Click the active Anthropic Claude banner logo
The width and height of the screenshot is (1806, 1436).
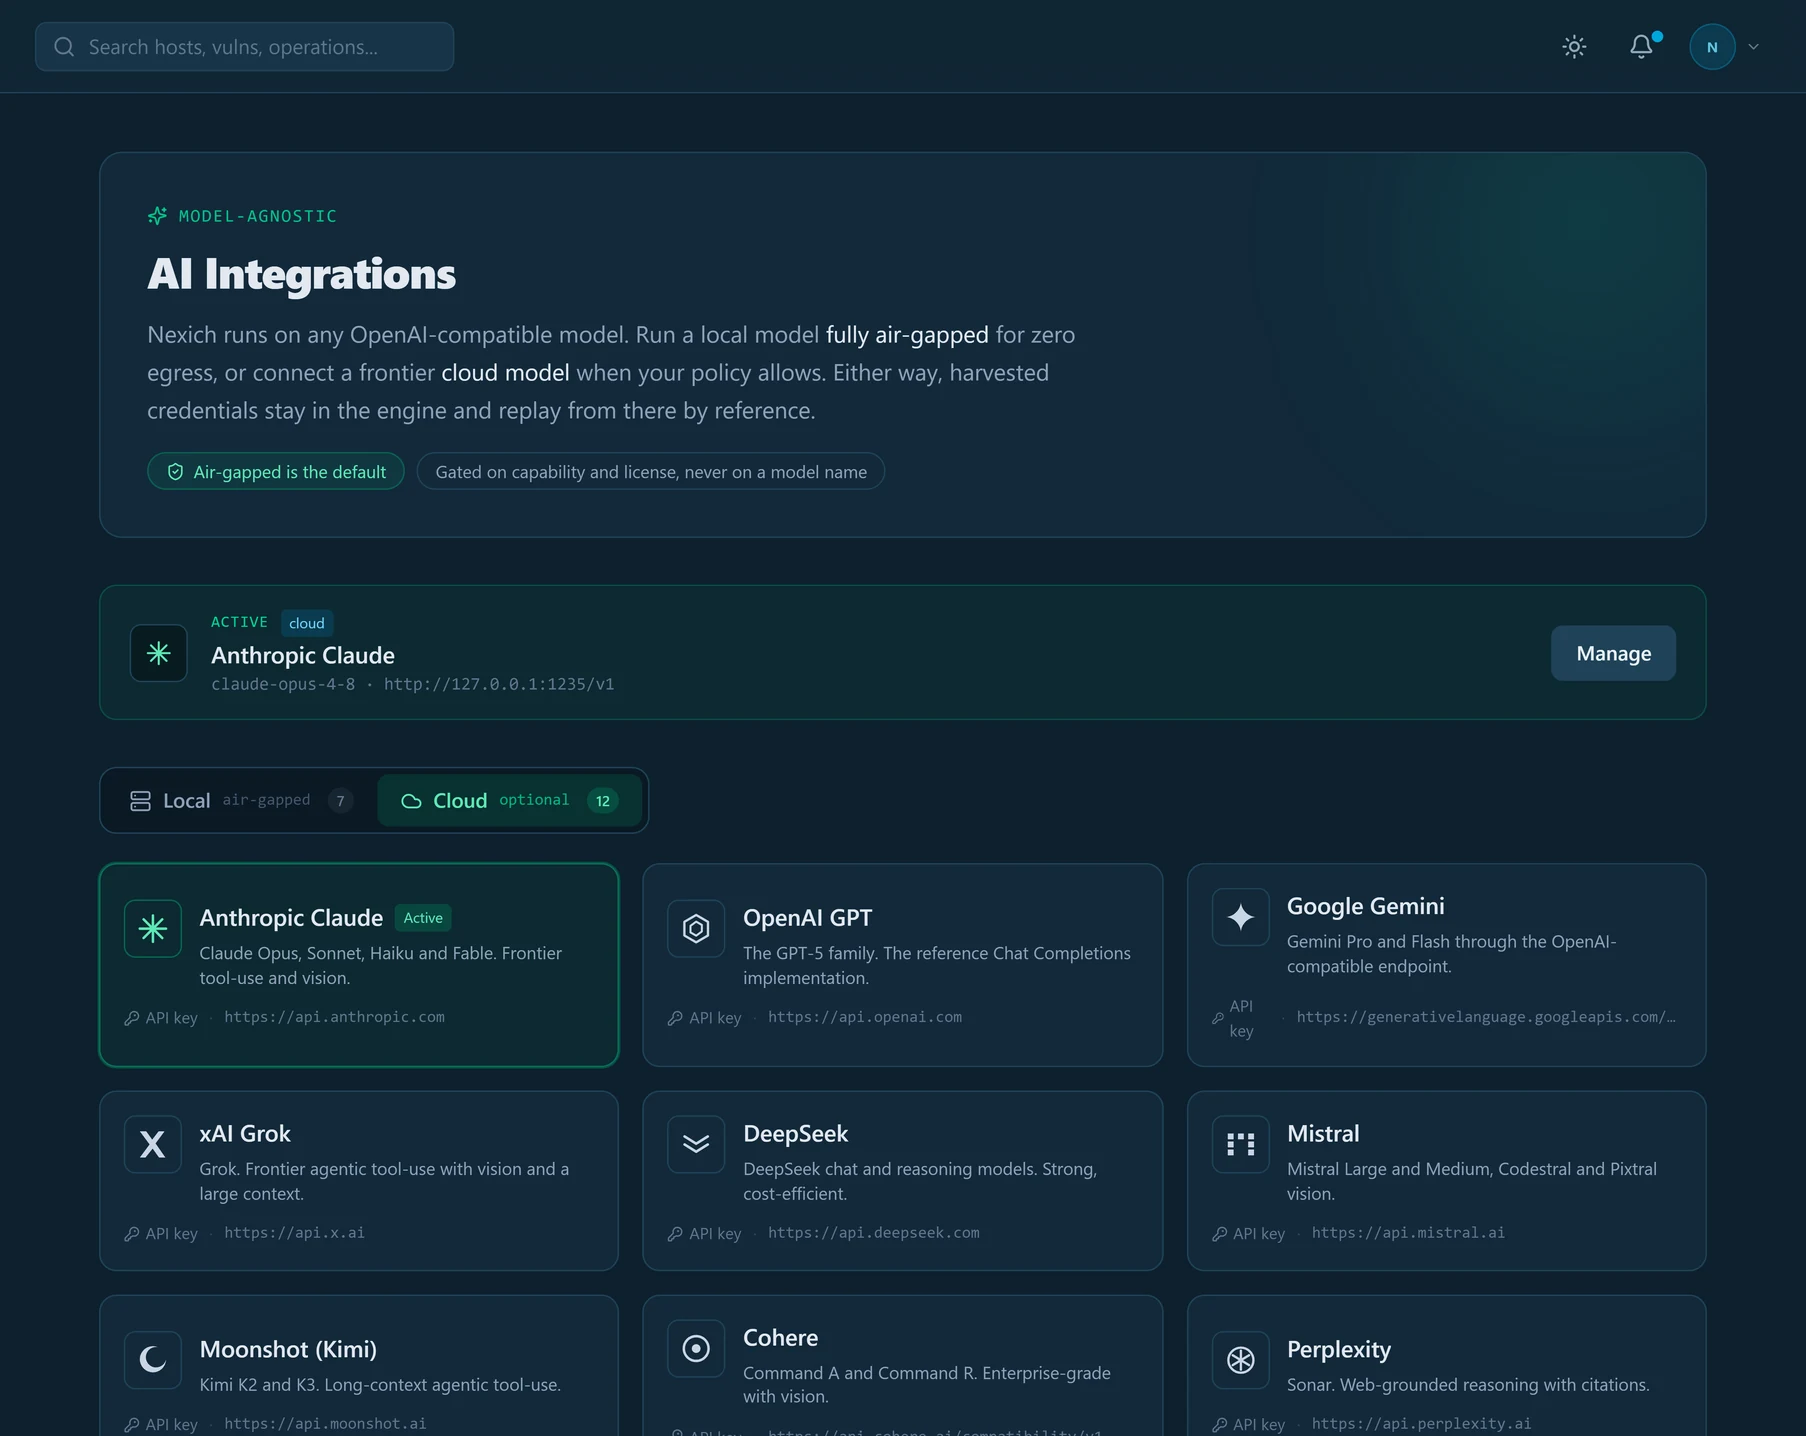pyautogui.click(x=159, y=653)
